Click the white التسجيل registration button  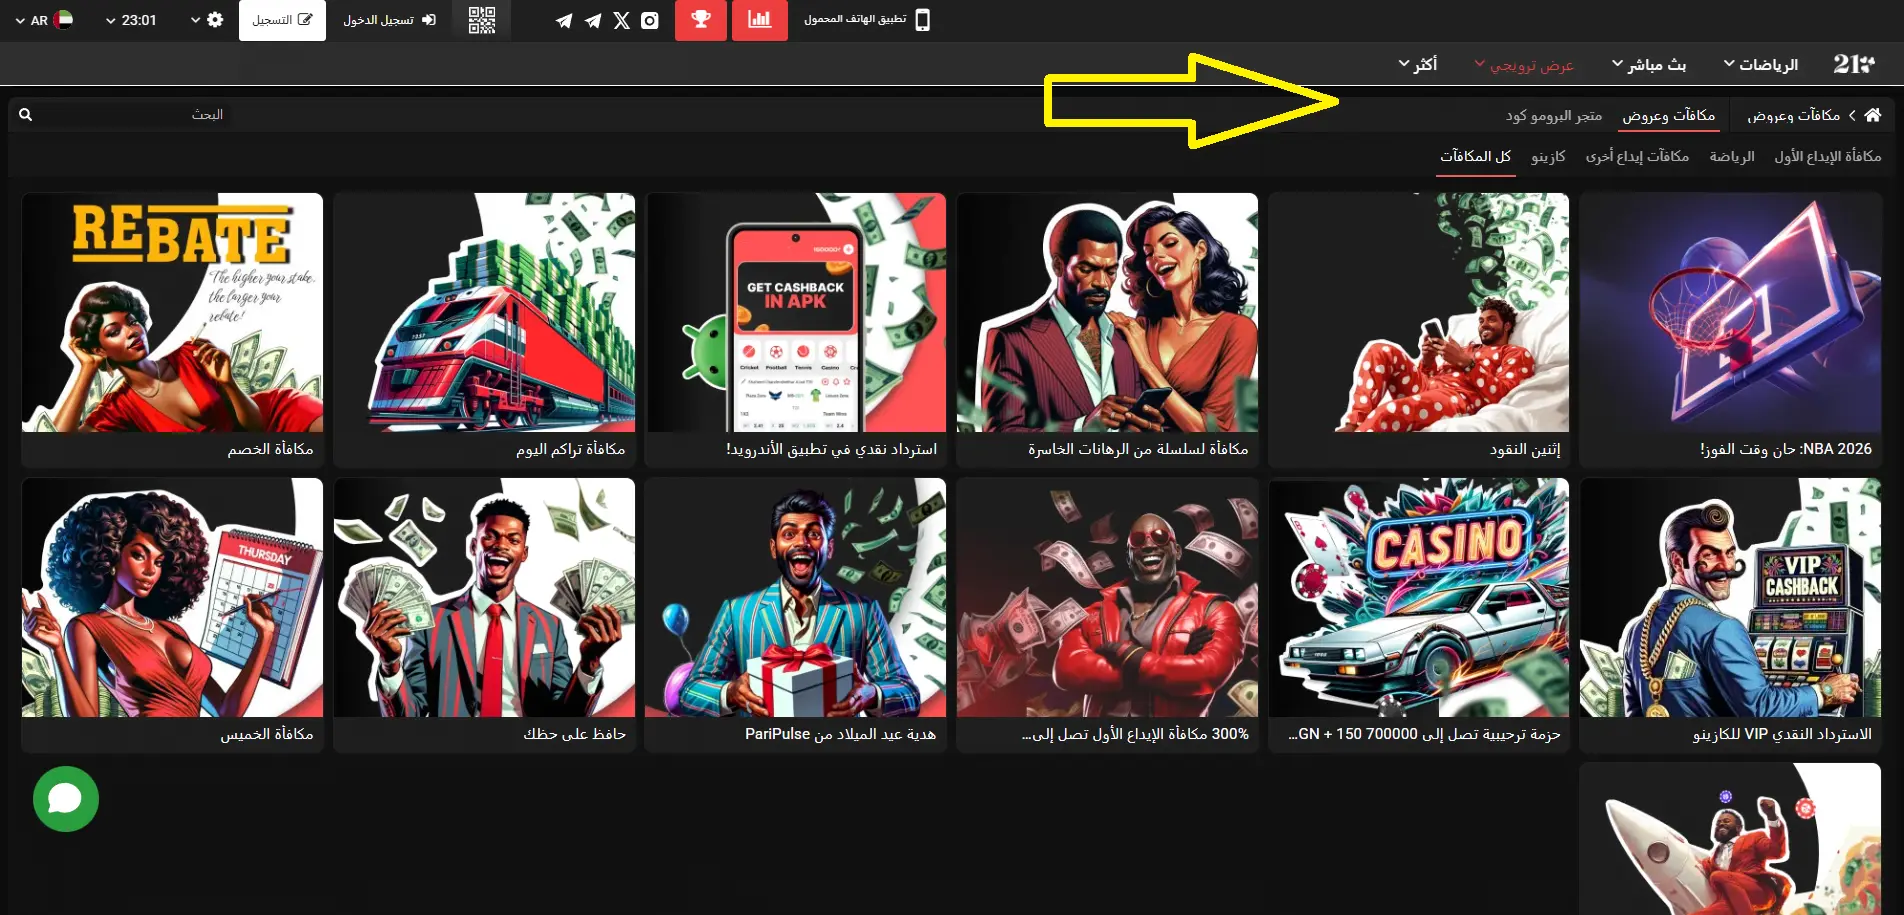click(x=282, y=20)
